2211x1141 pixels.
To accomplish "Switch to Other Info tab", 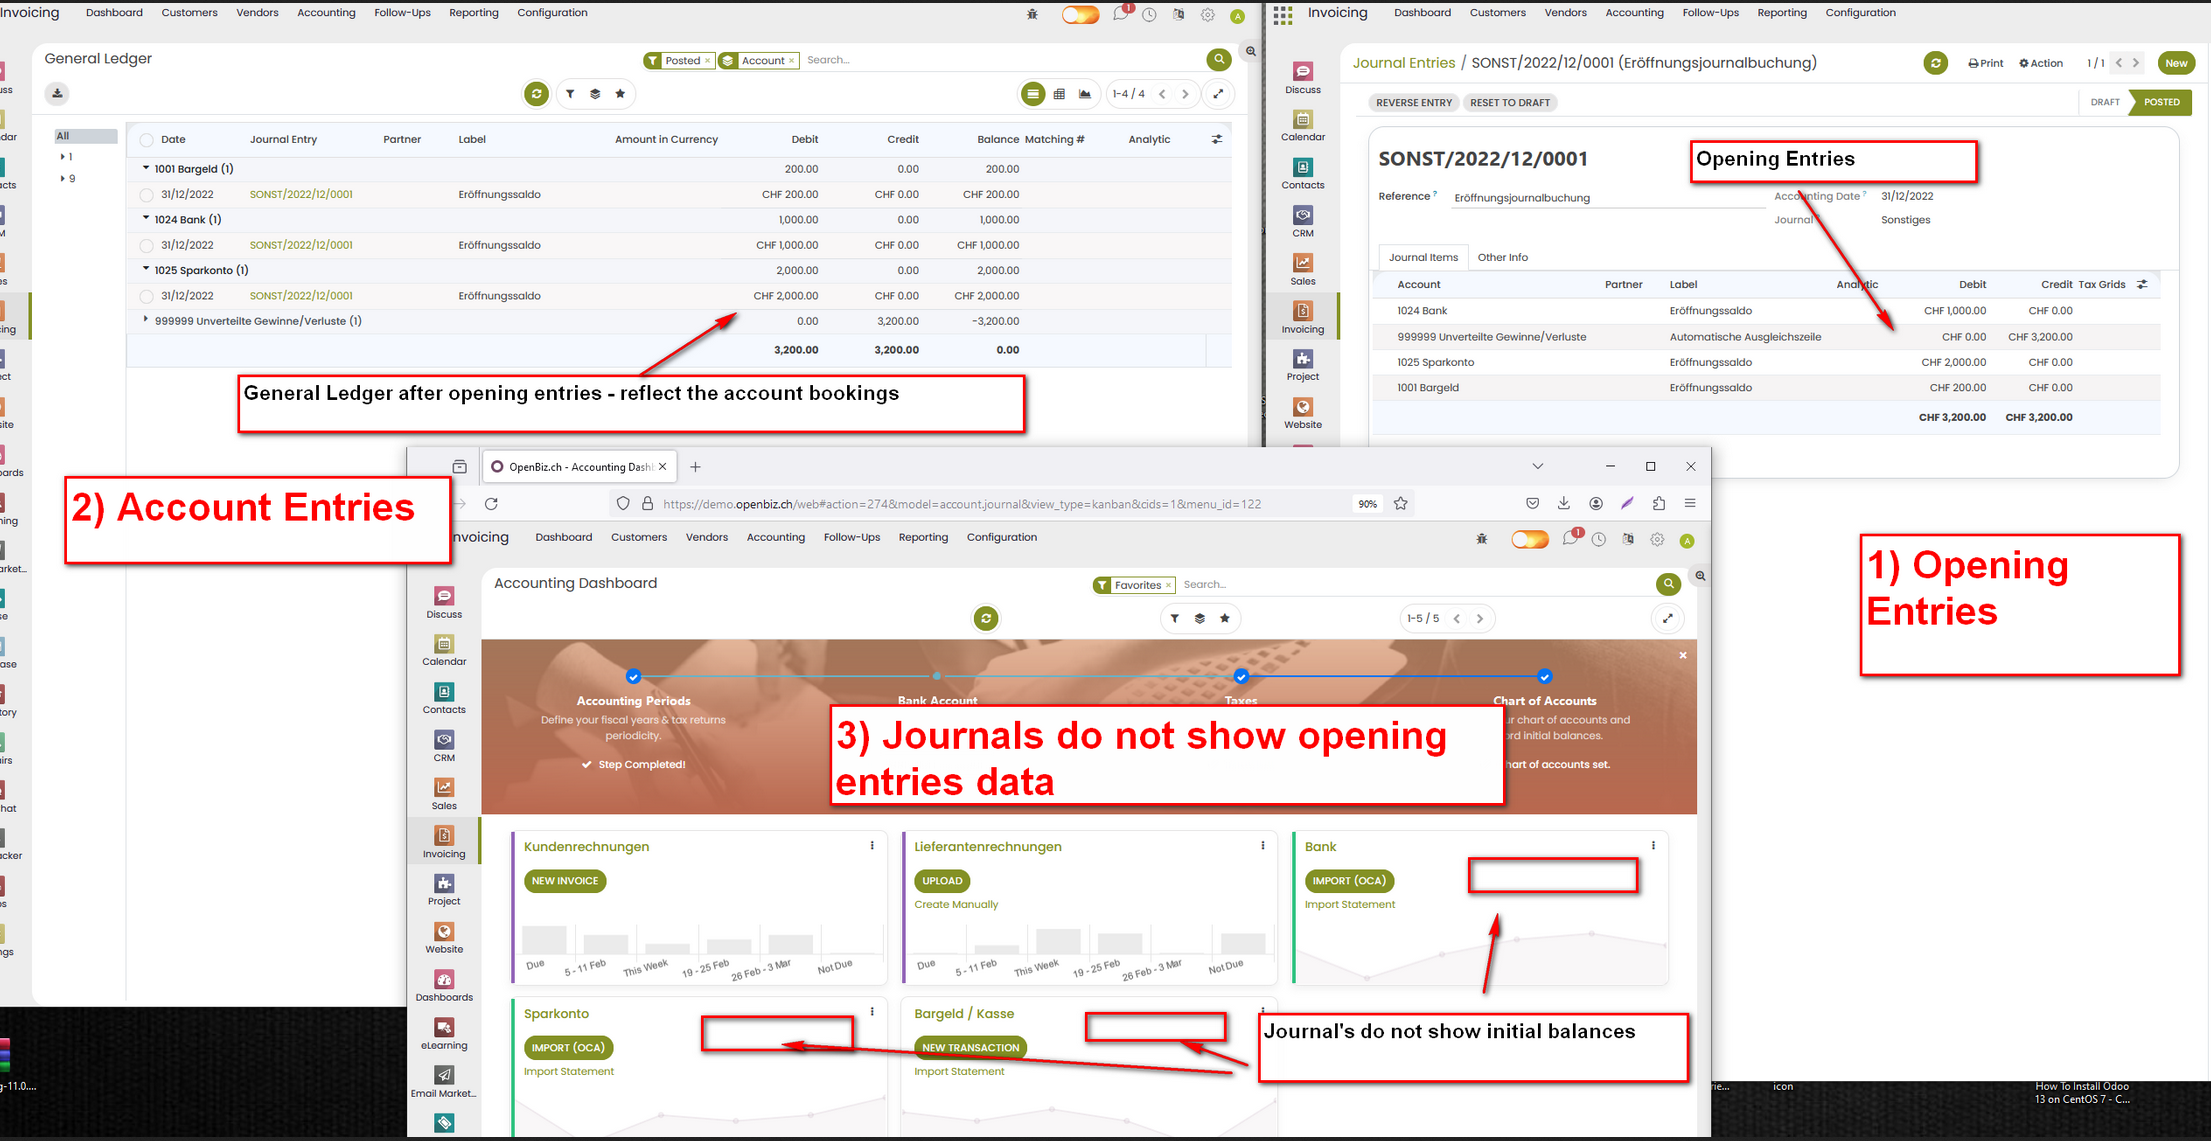I will [1502, 258].
